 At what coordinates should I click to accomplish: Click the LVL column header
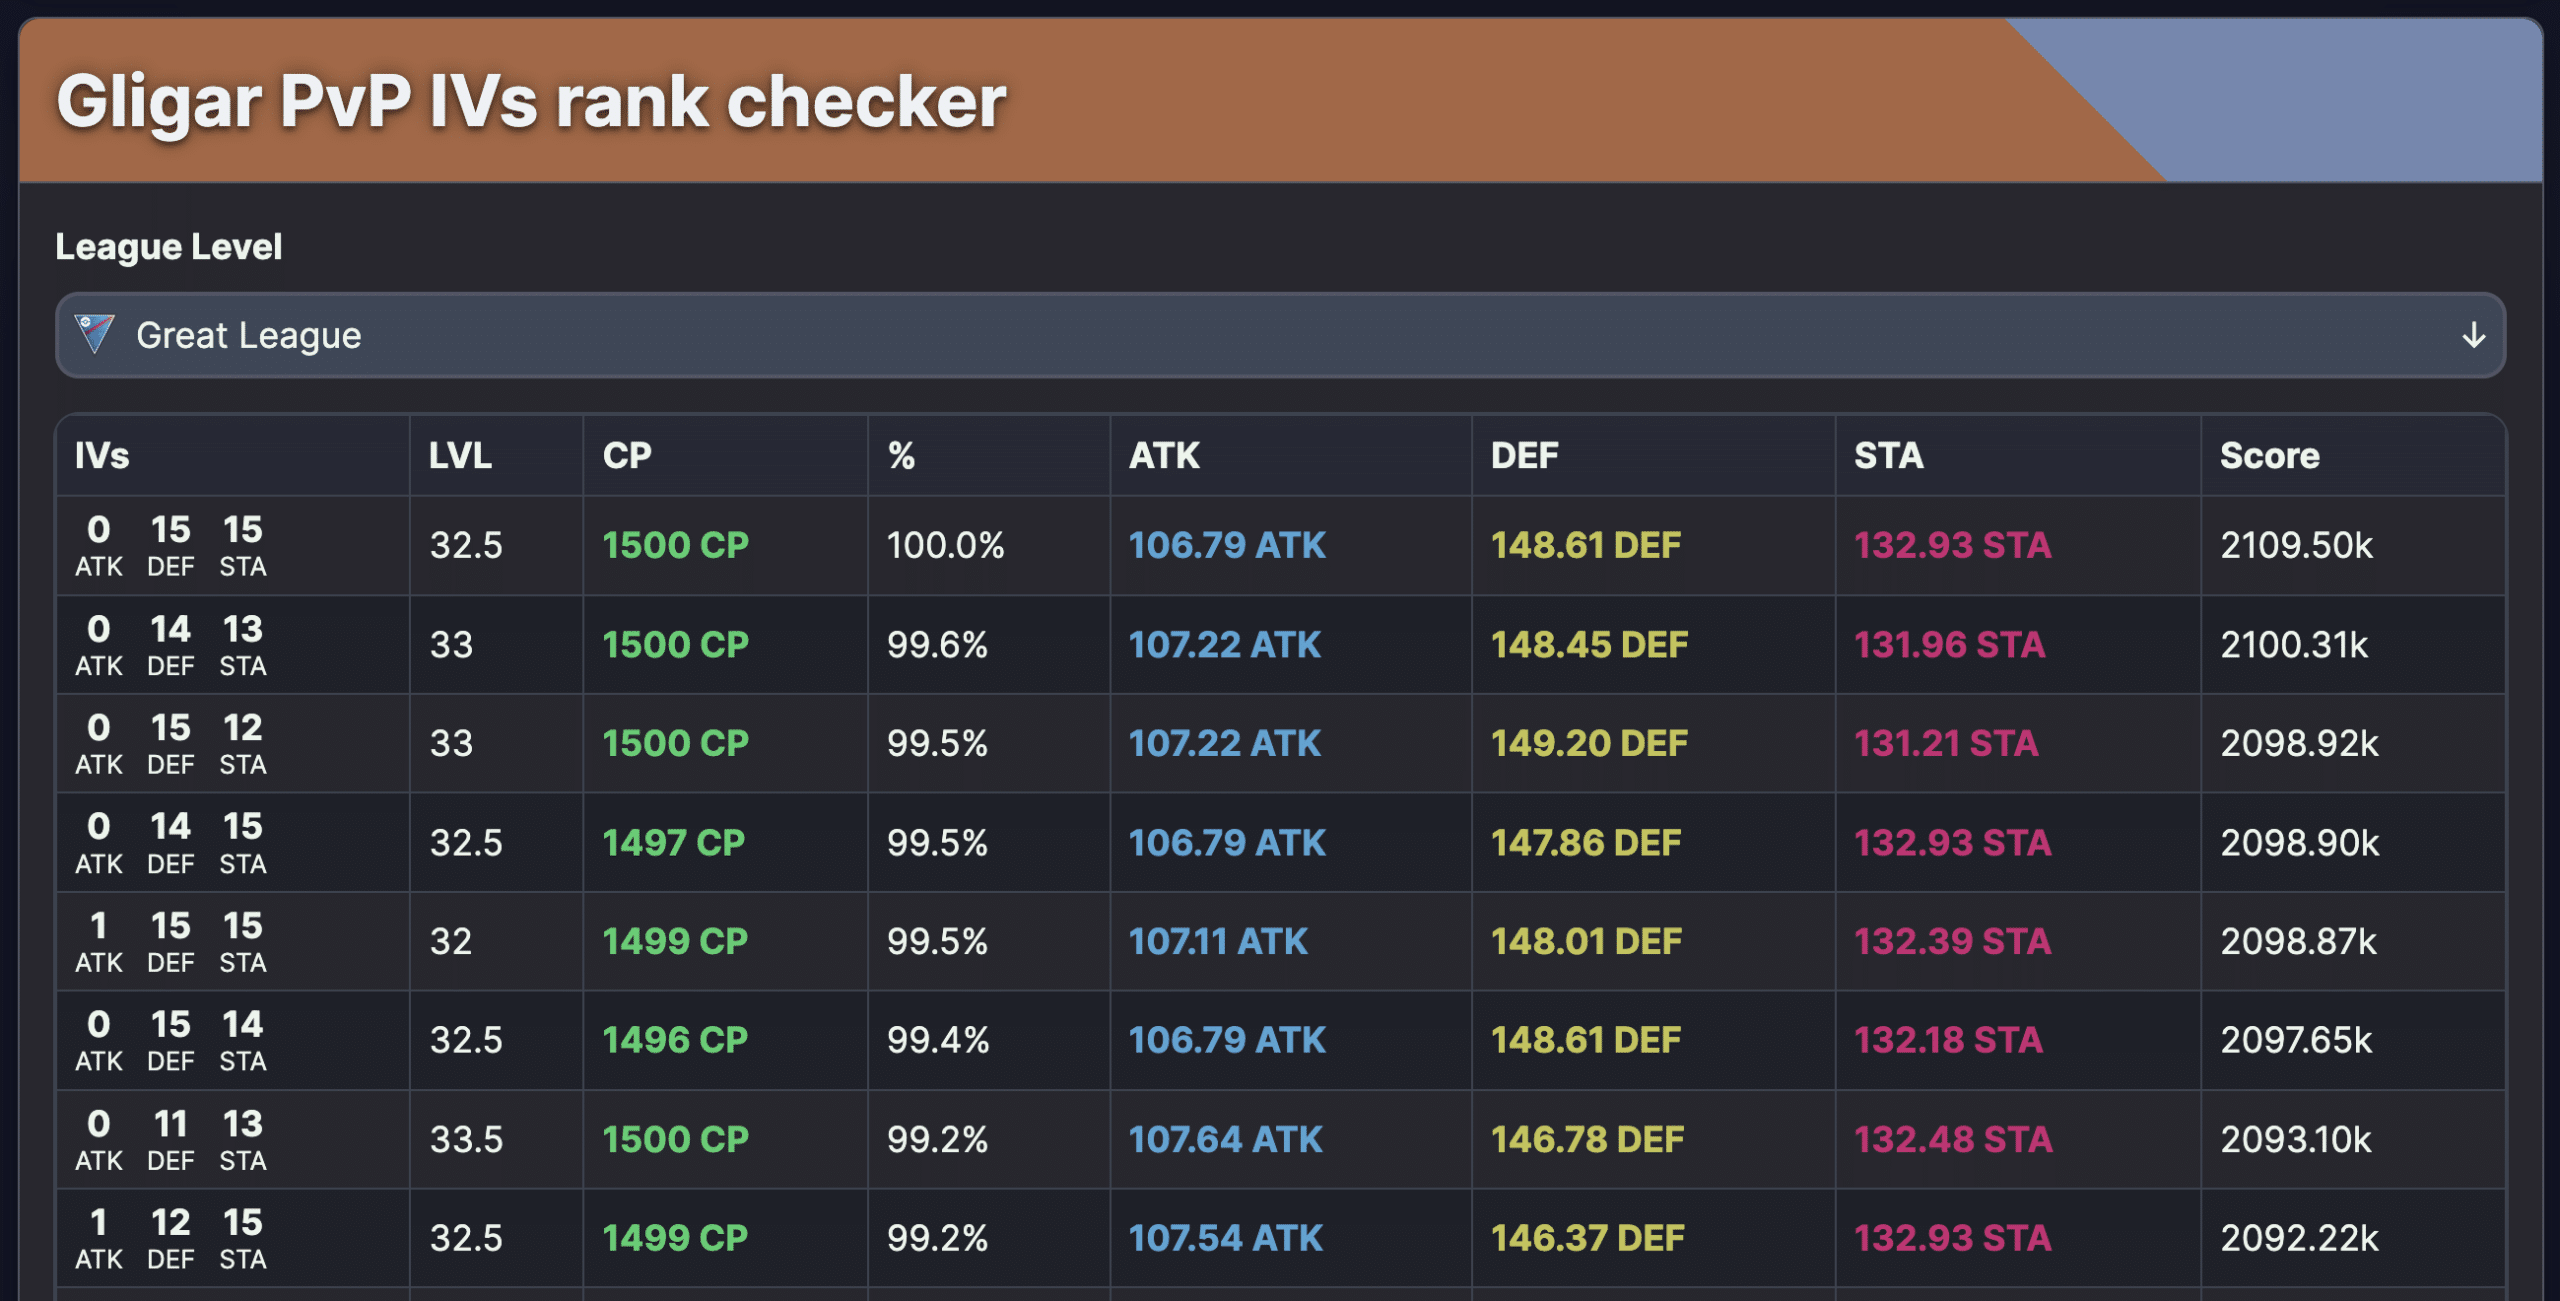460,456
